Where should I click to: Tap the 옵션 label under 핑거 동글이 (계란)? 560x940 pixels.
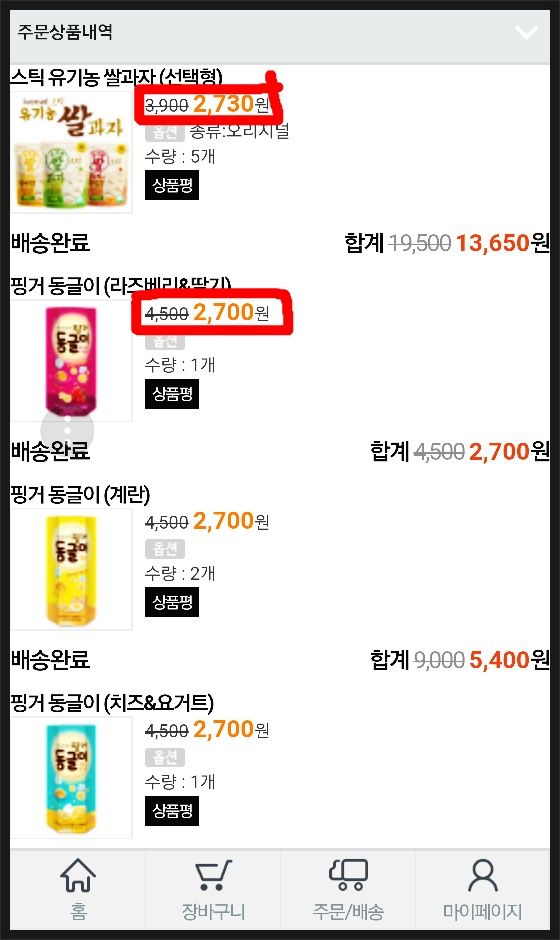(165, 549)
